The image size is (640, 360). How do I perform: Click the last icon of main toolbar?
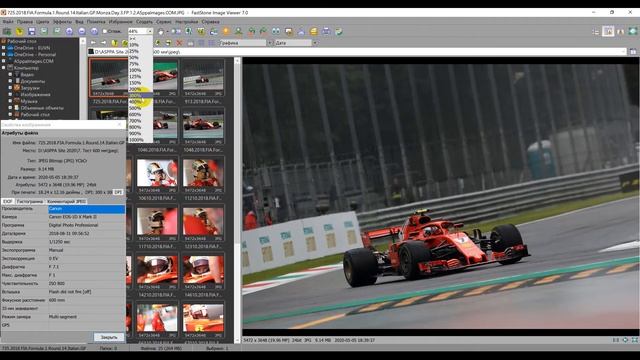pos(339,31)
